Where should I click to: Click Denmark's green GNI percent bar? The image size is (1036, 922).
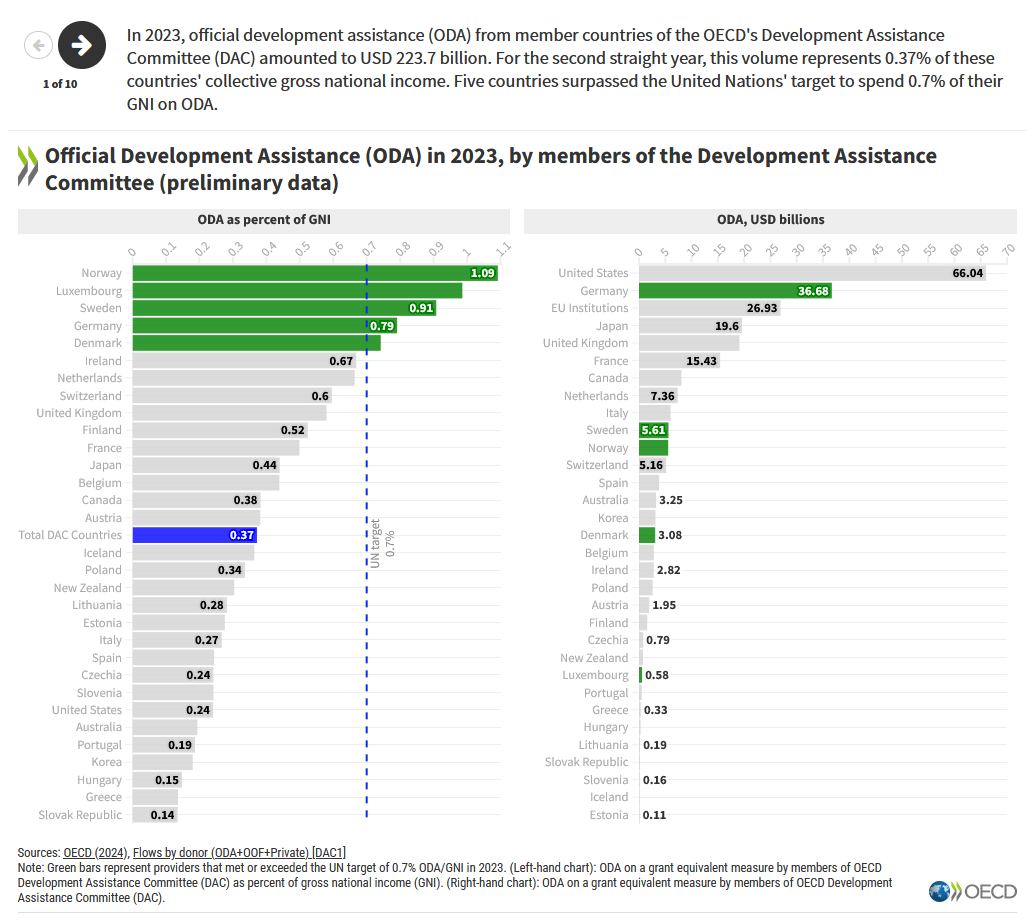[x=256, y=343]
